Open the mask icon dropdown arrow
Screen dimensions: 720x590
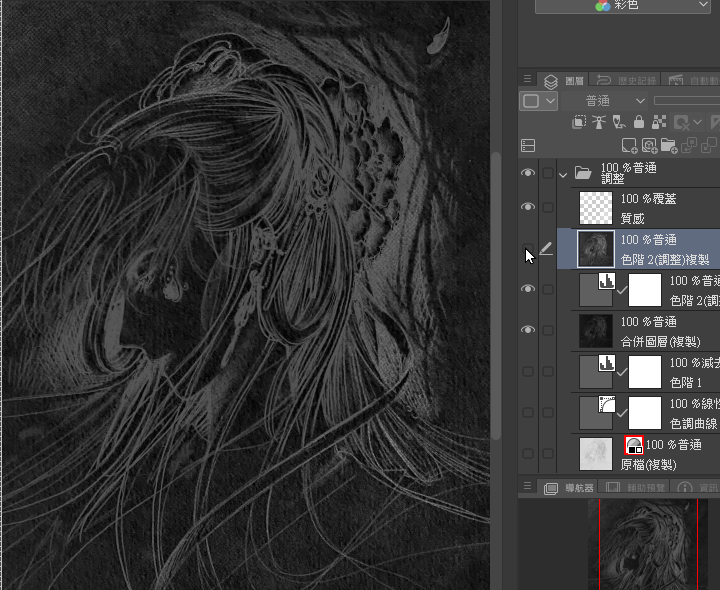698,122
